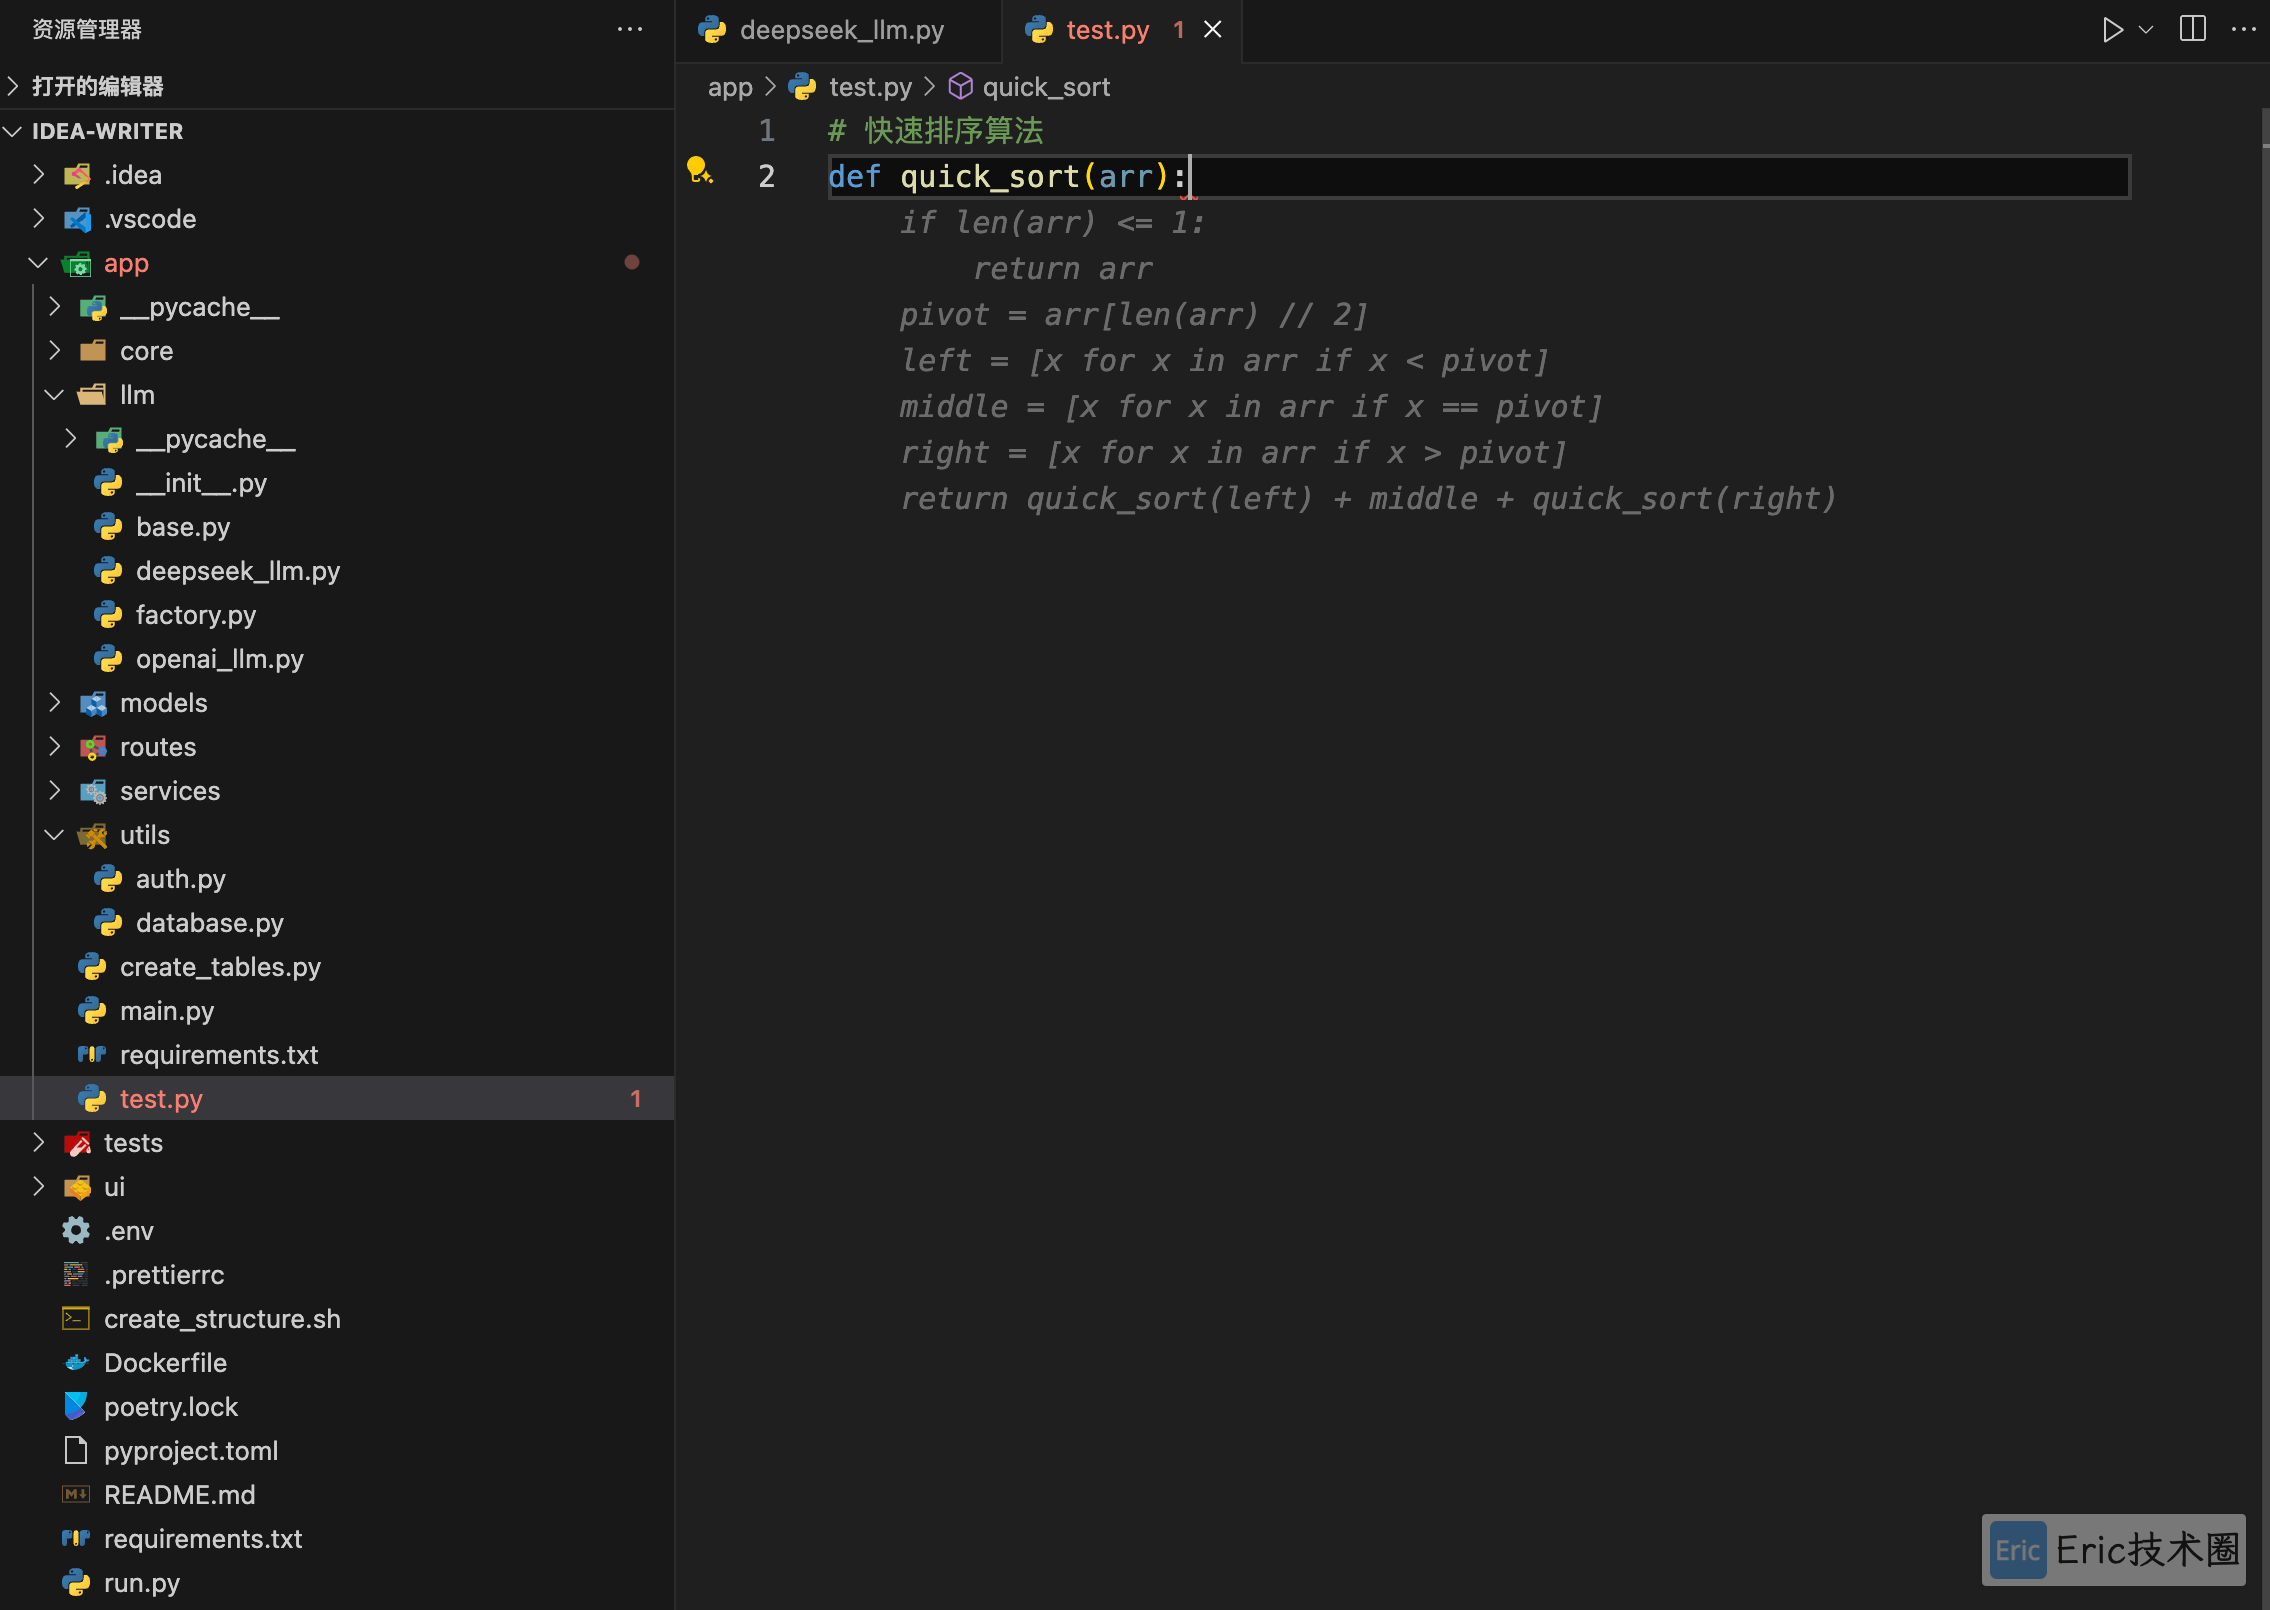Click the test.py breadcrumb segment
This screenshot has height=1610, width=2270.
[x=870, y=87]
